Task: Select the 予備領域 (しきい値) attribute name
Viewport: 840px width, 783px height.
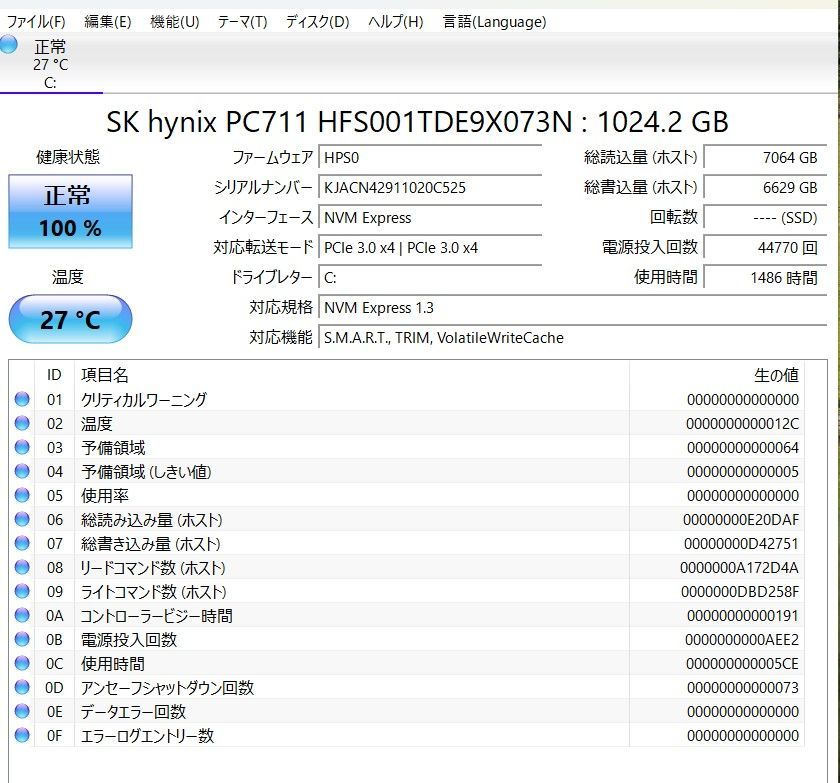Action: tap(146, 472)
